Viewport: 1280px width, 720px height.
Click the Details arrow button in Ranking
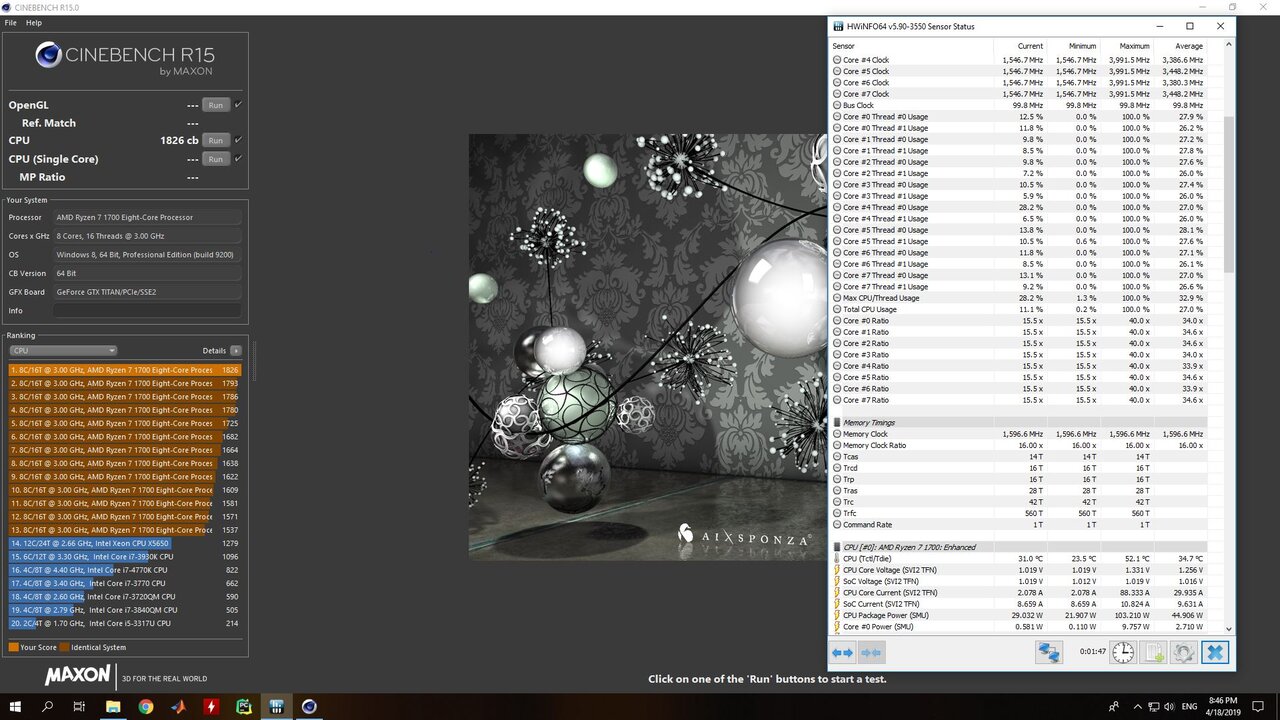(236, 351)
